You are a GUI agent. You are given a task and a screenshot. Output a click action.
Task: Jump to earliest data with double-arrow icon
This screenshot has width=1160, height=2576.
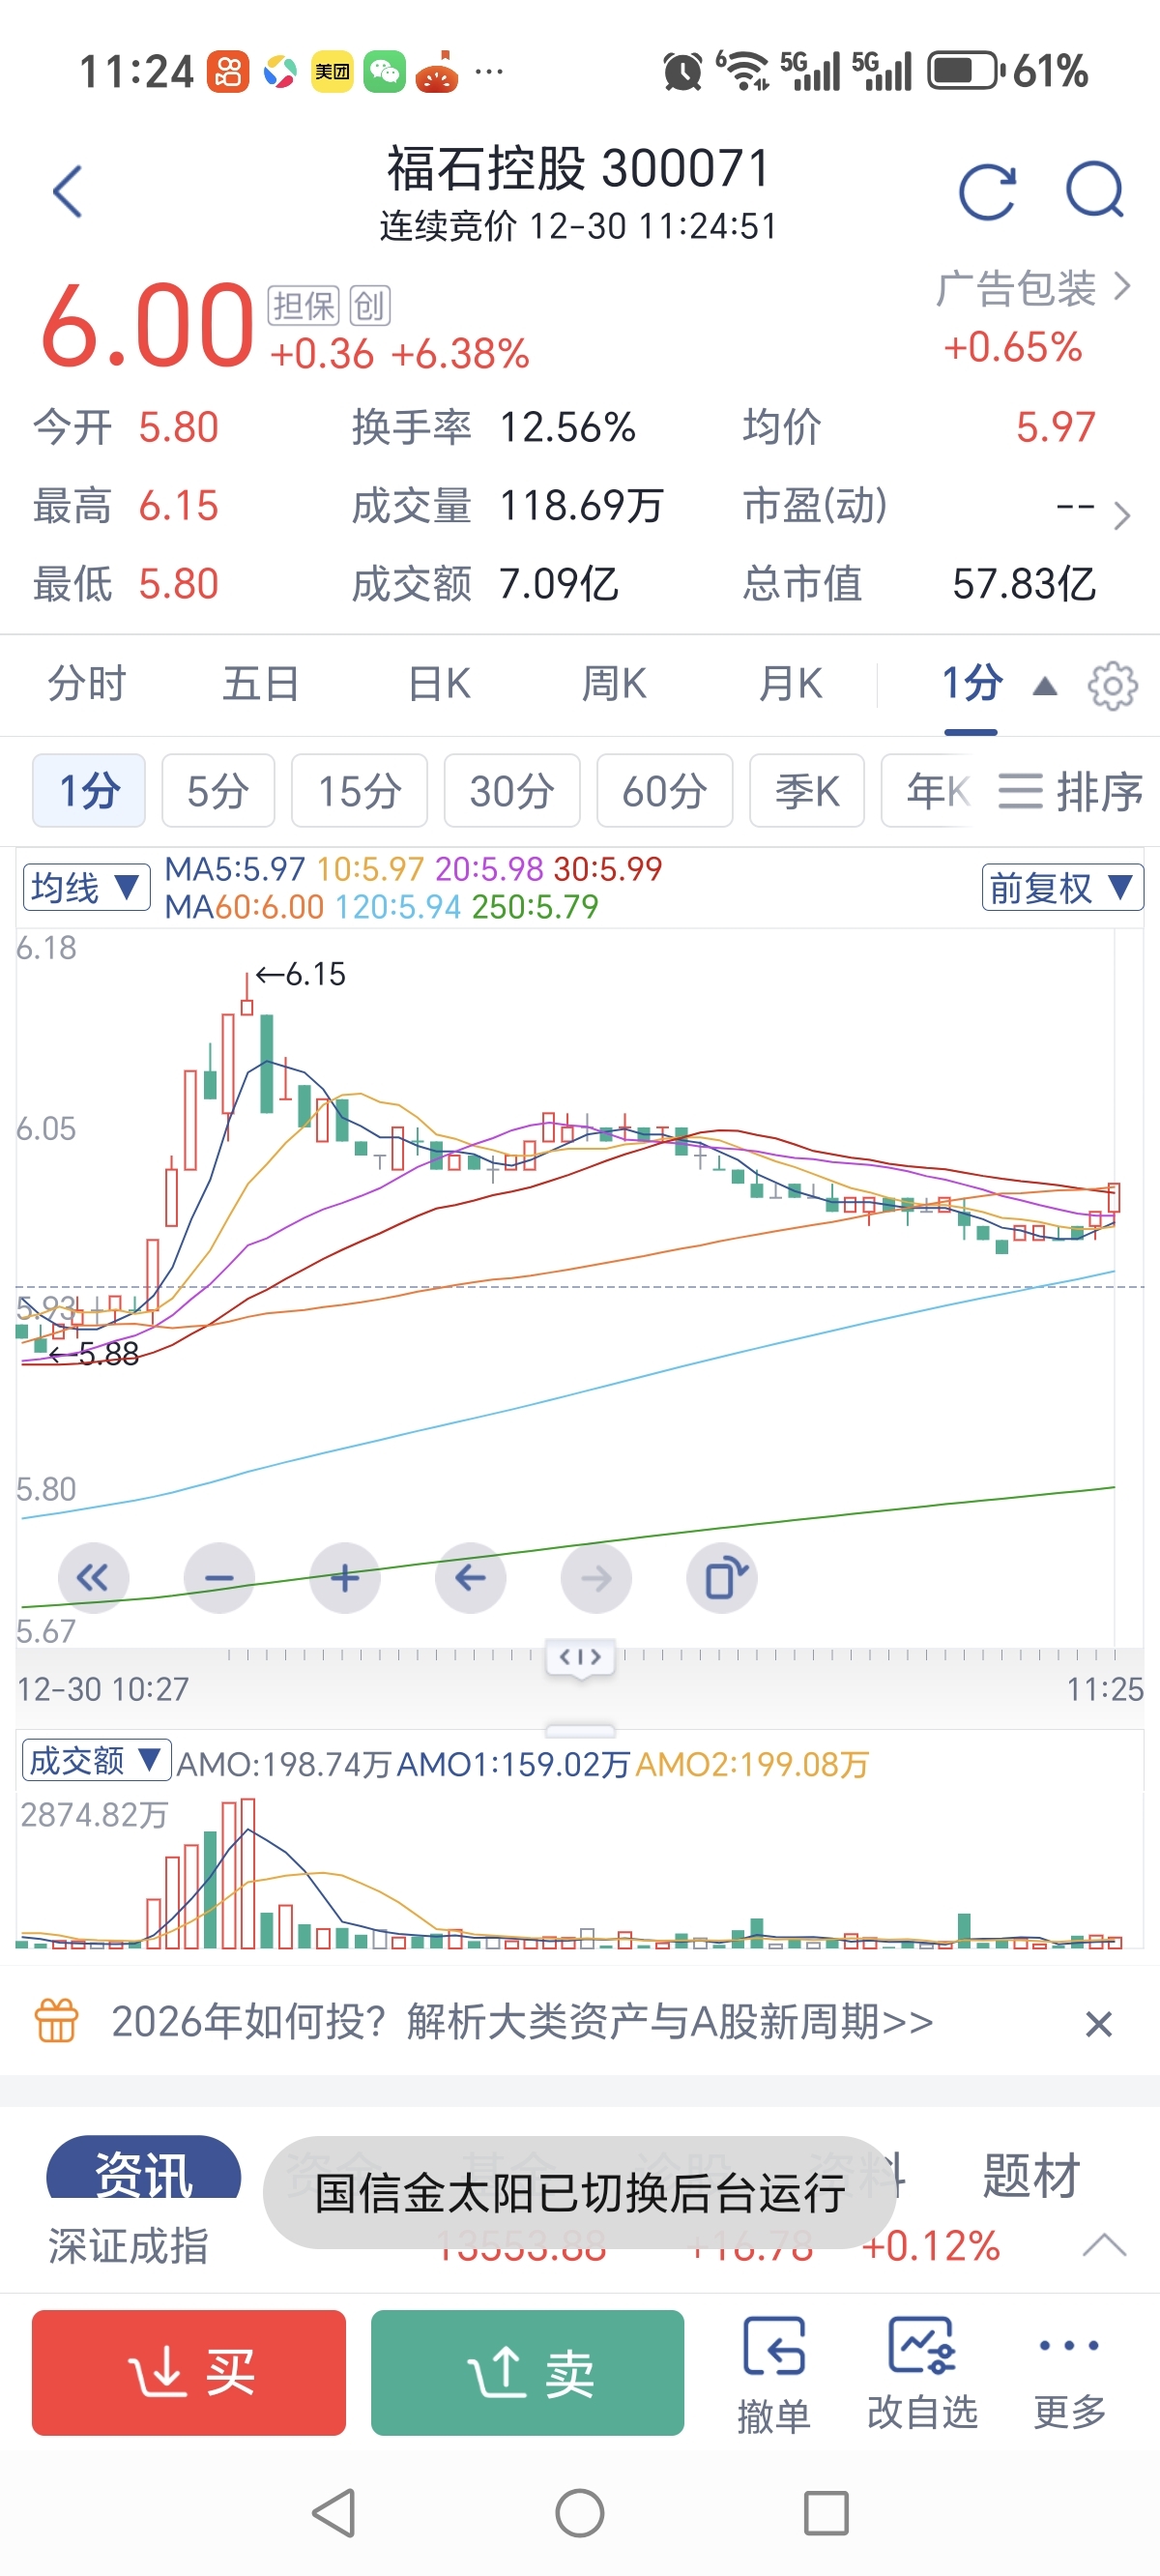click(93, 1578)
